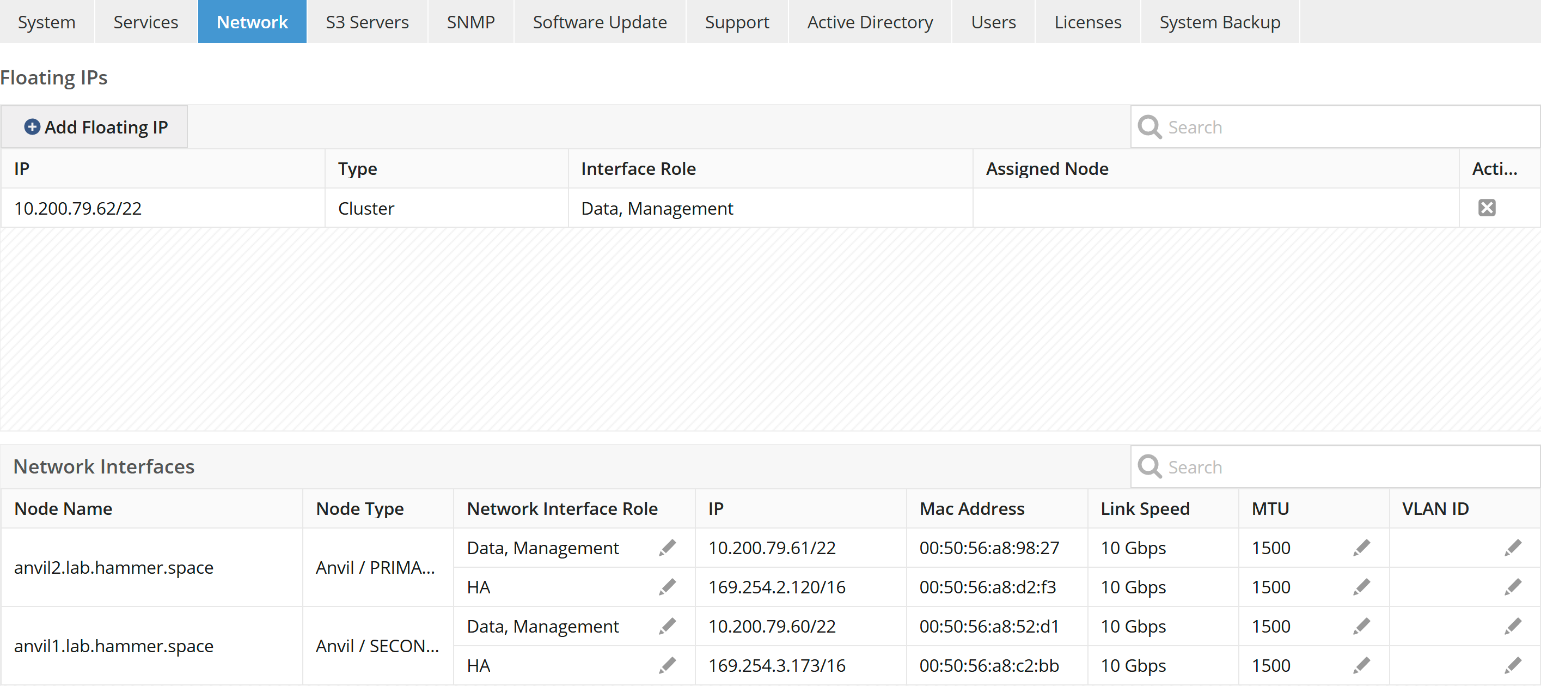Click the Add Floating IP button
This screenshot has width=1541, height=686.
click(x=95, y=127)
